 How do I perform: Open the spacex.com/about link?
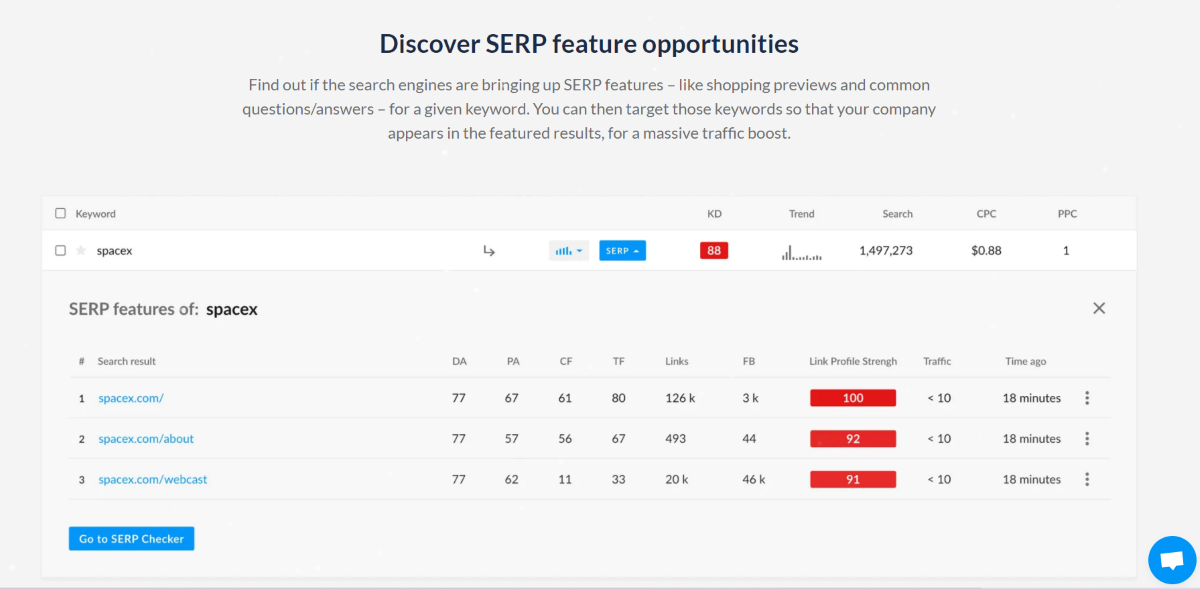tap(146, 438)
